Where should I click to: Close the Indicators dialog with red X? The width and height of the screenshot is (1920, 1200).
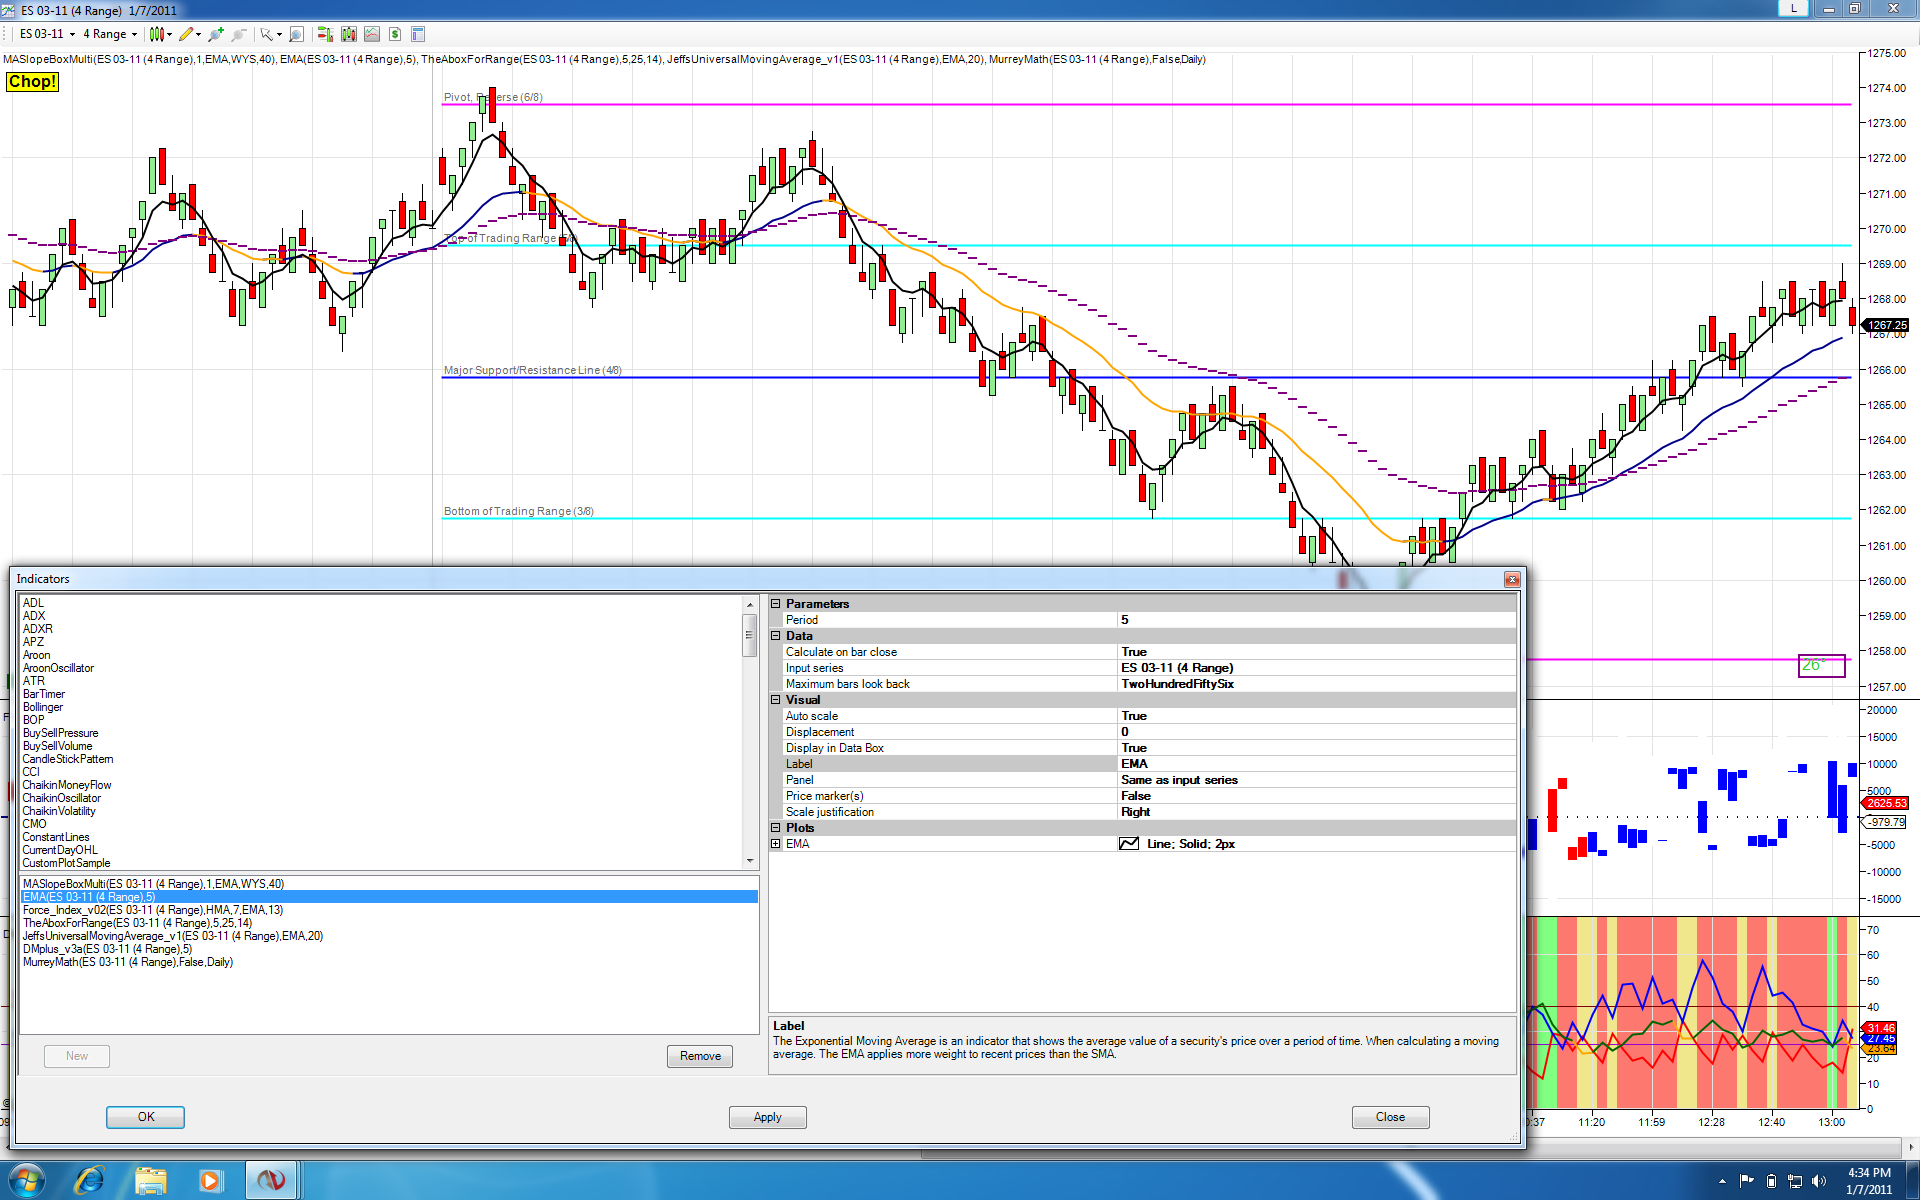[1511, 579]
